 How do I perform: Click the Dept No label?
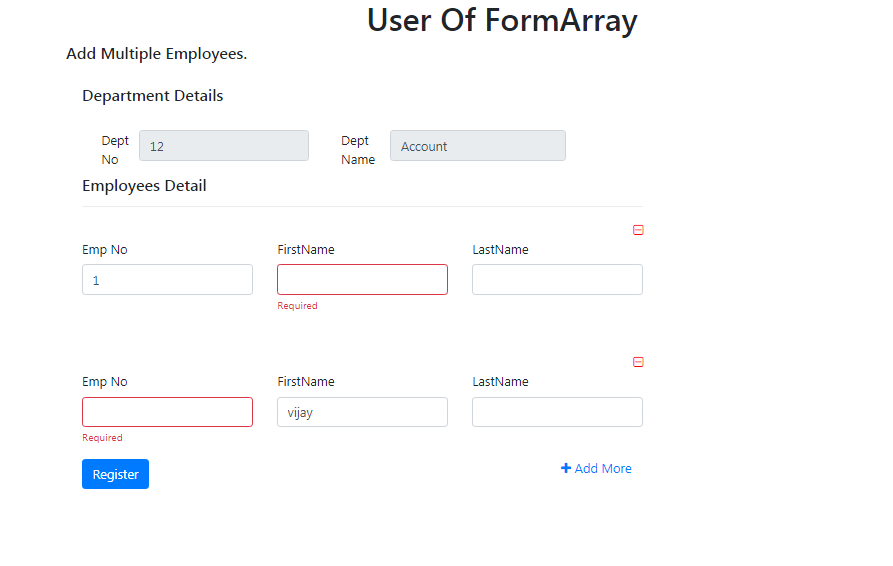point(115,150)
